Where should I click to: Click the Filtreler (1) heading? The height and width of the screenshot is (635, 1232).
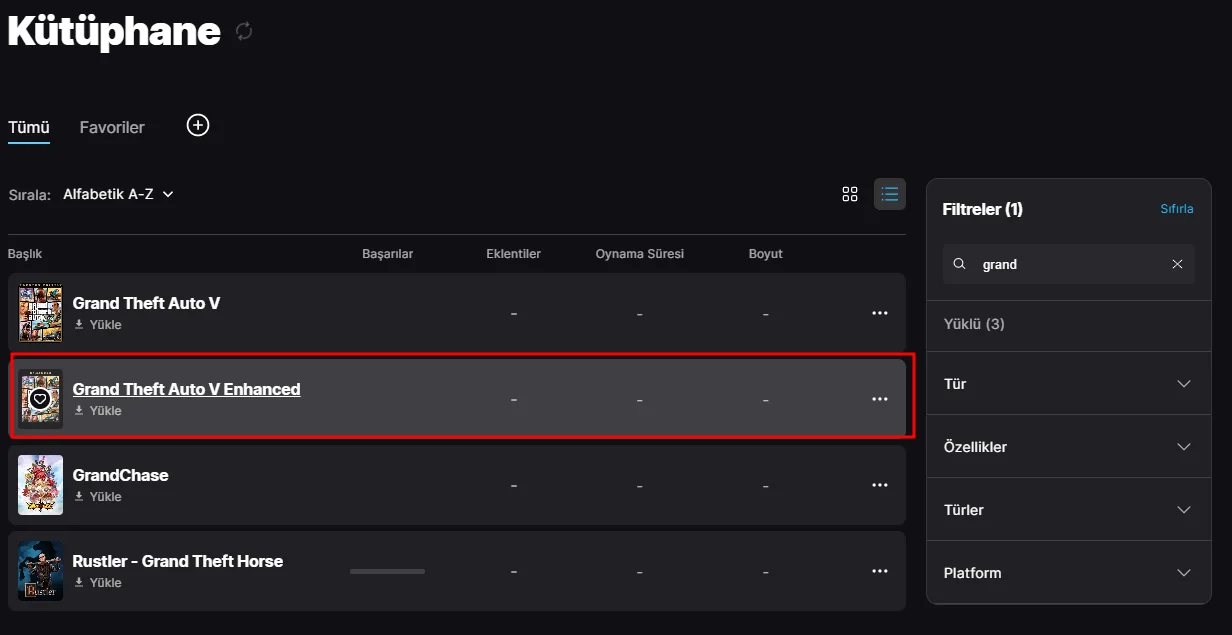click(983, 209)
